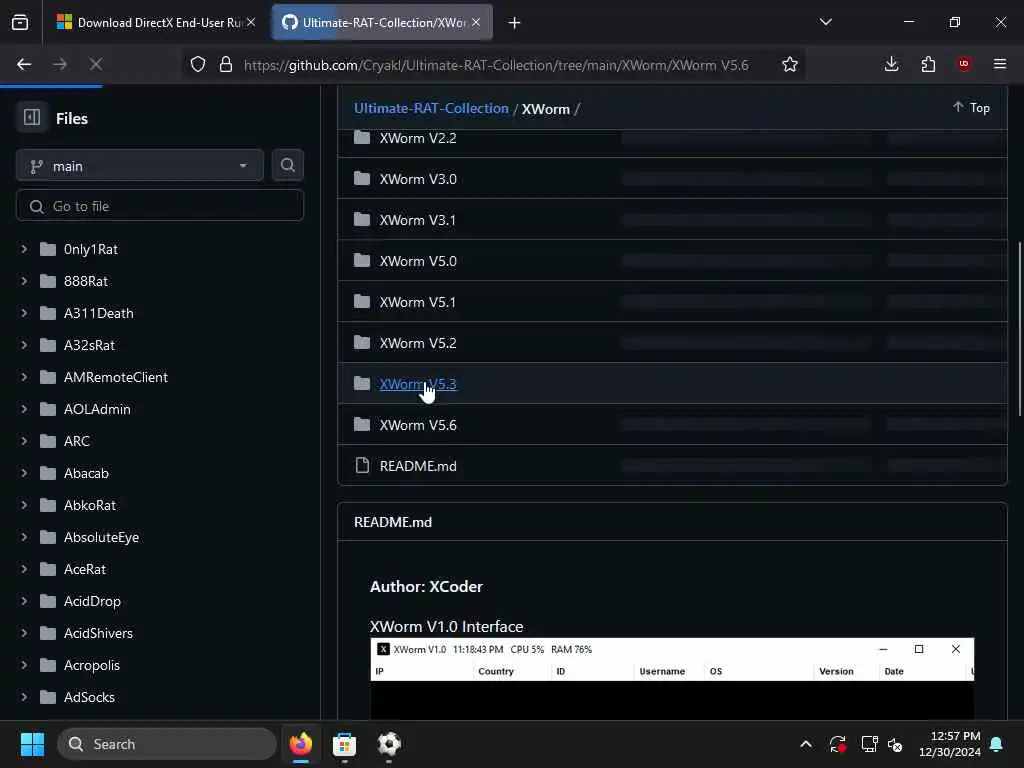
Task: Open Ultimate-RAT-Collection breadcrumb link
Action: (431, 108)
